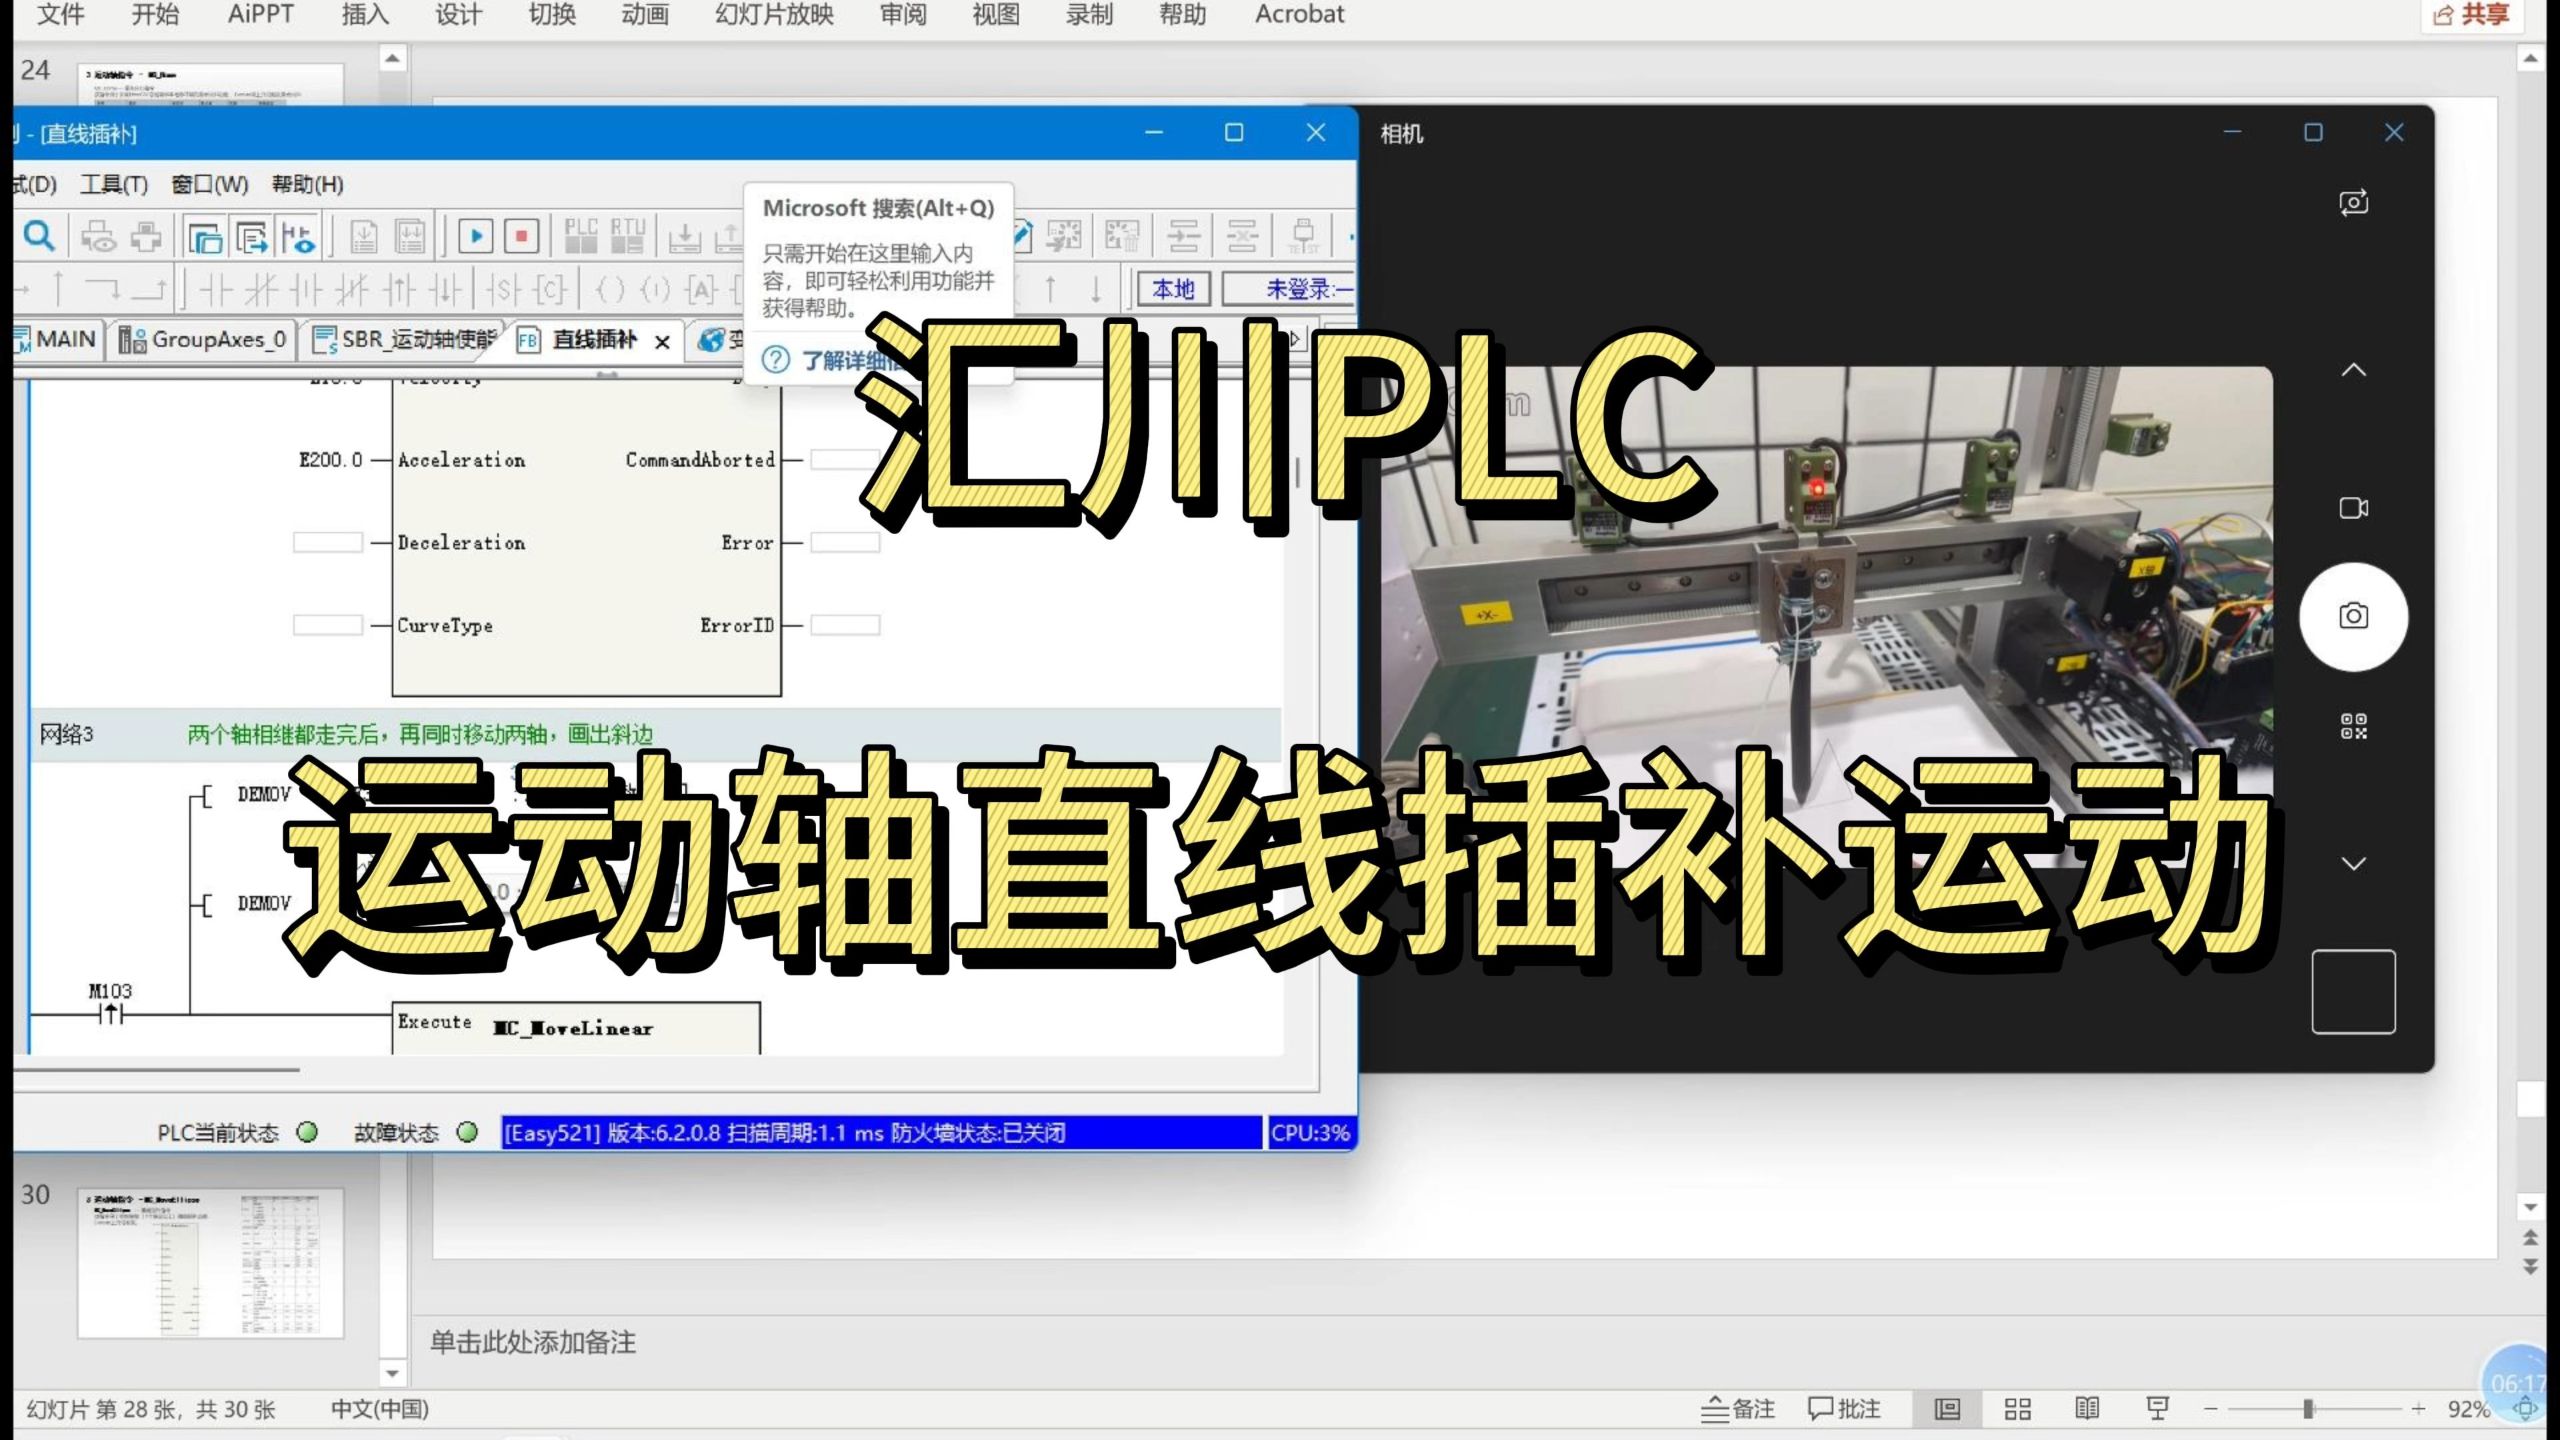Click the PLC tab strip scroll arrow
2560x1440 pixels.
point(1296,339)
